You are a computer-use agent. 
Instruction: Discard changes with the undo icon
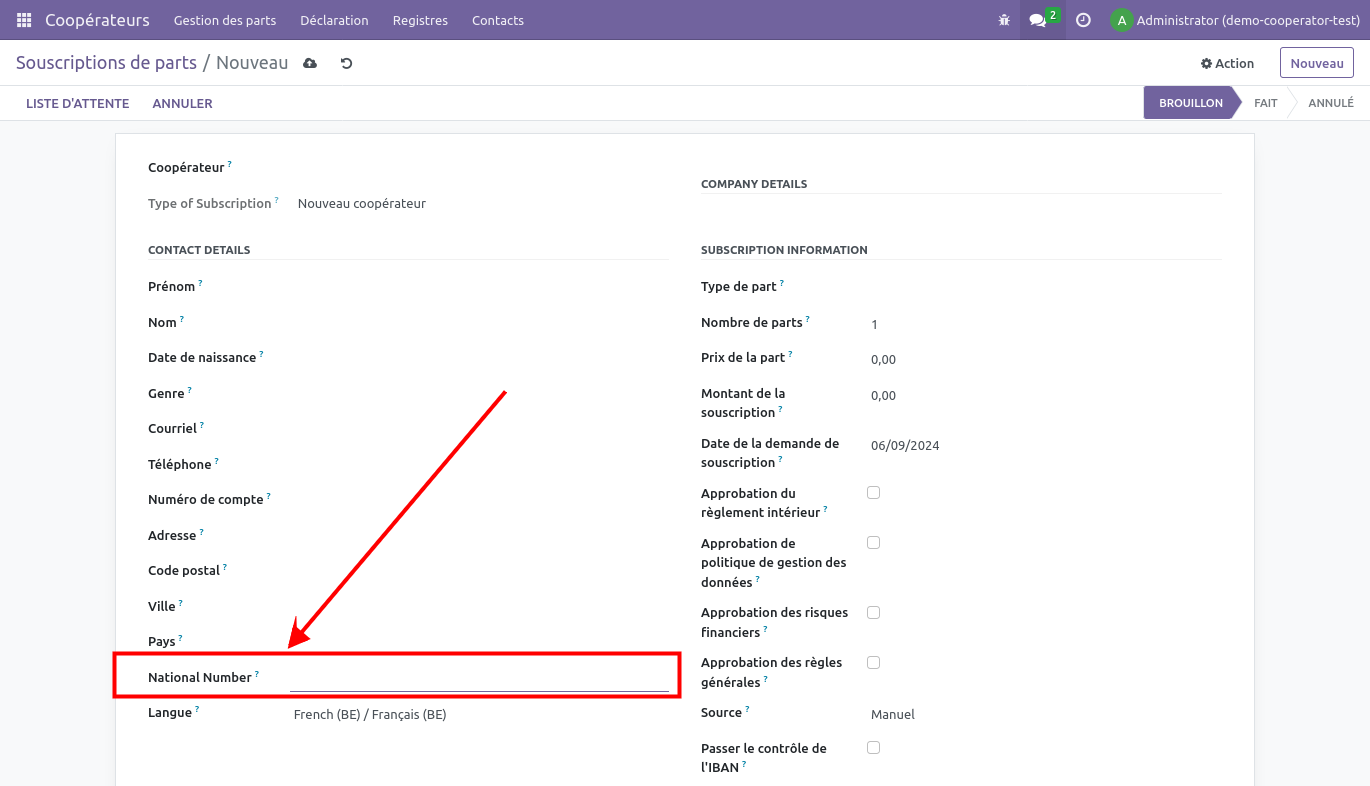coord(346,63)
